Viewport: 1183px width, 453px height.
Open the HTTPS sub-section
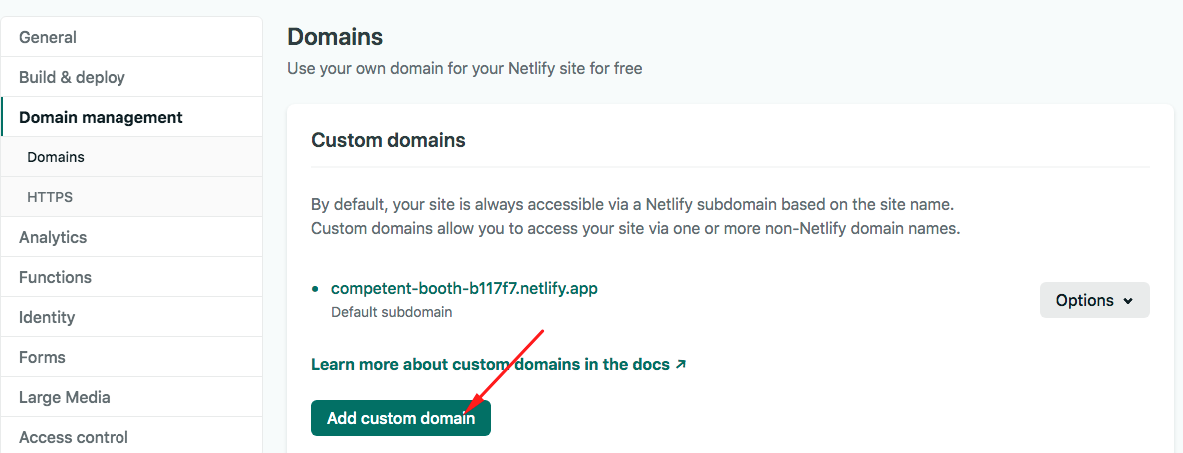pos(50,197)
